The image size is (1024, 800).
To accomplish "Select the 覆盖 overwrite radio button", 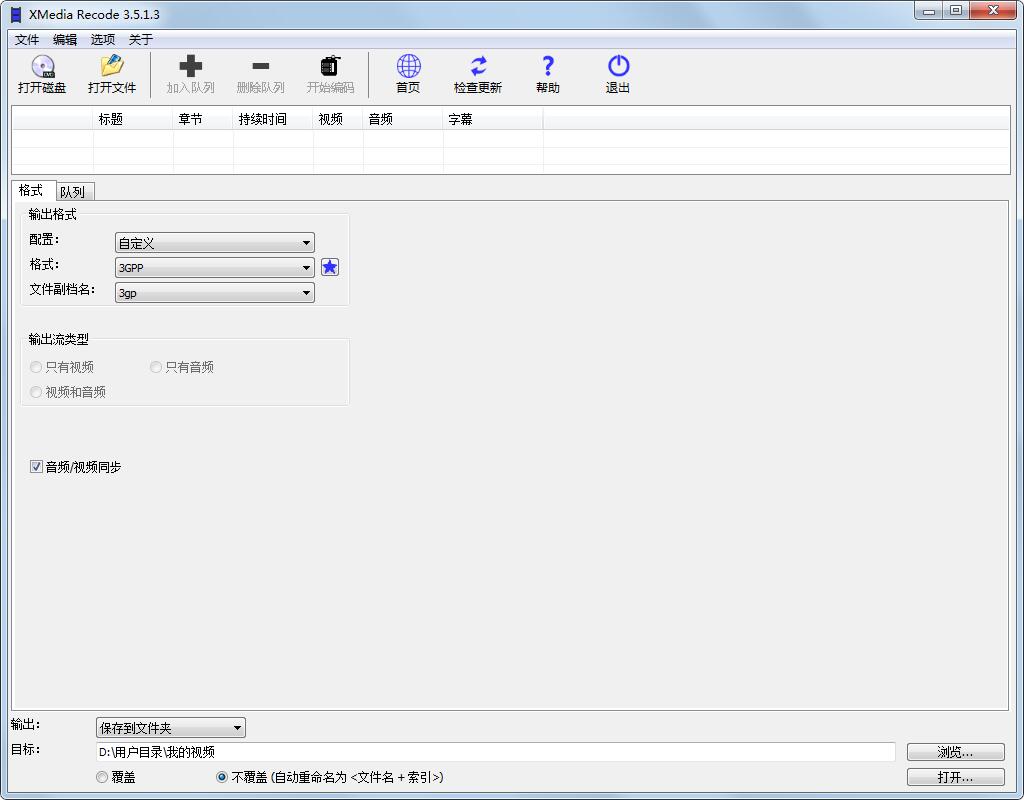I will [102, 777].
